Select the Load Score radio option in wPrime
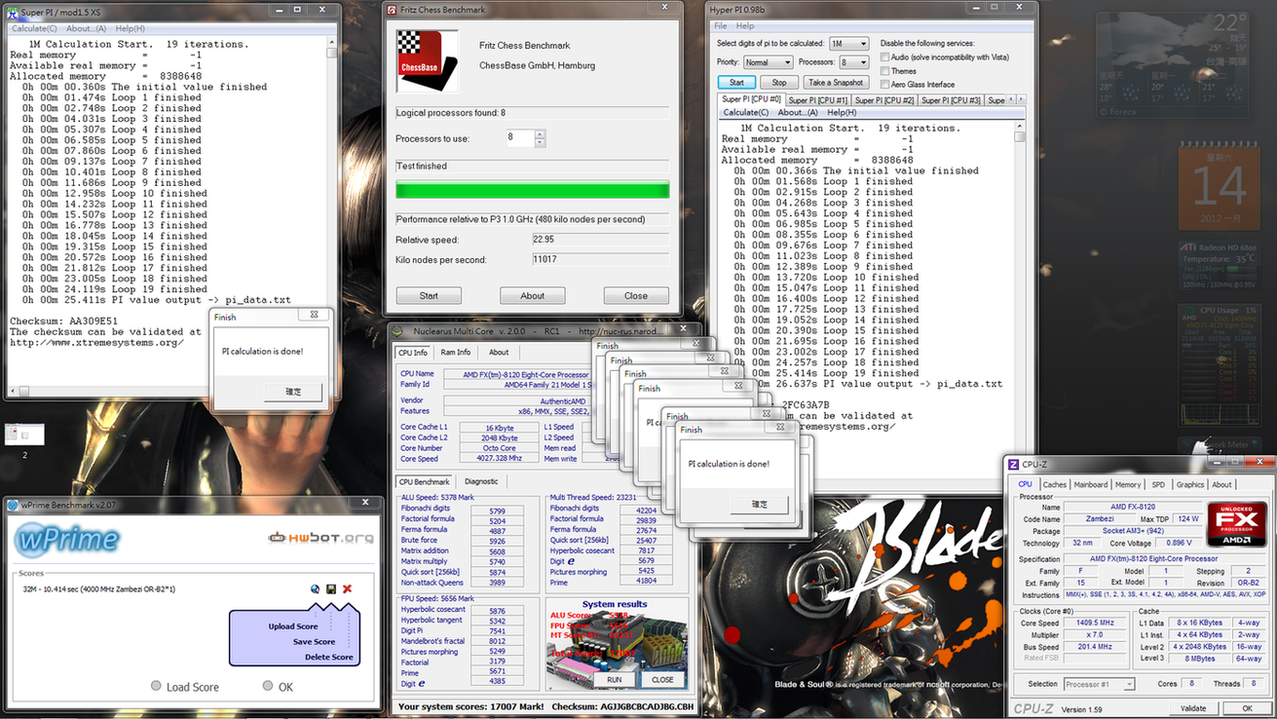 click(x=155, y=686)
